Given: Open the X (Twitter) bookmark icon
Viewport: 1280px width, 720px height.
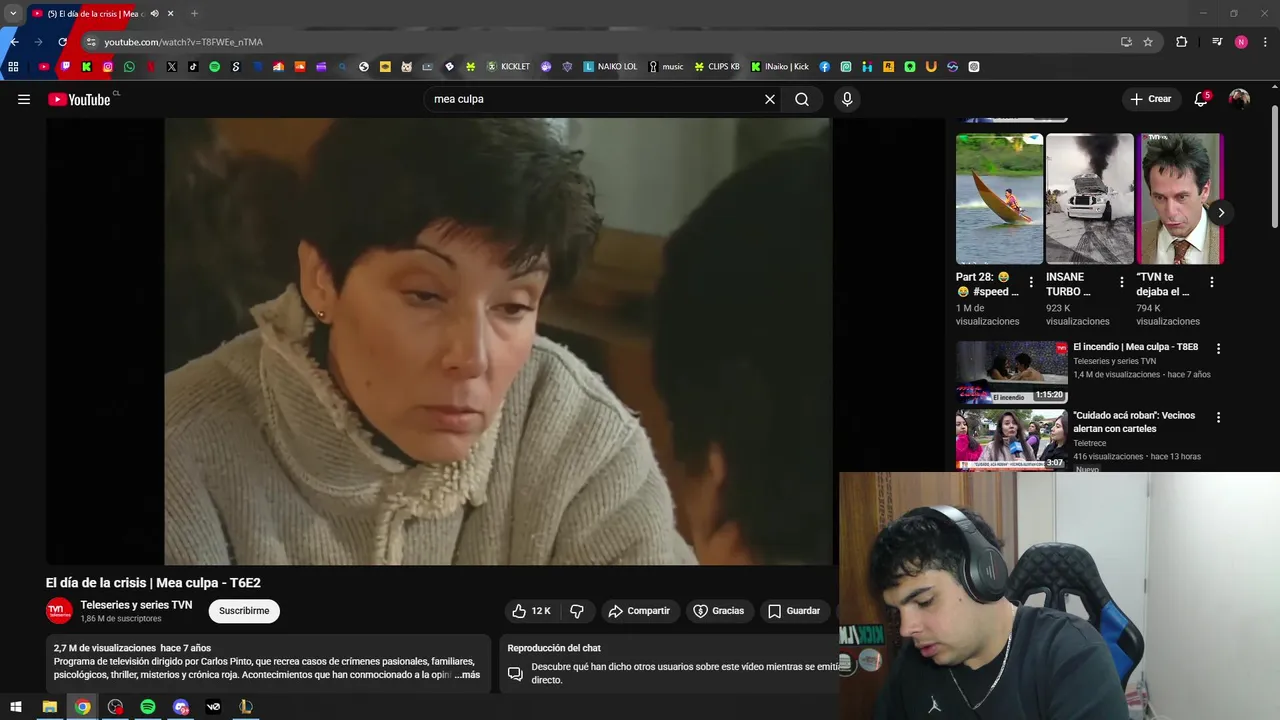Looking at the screenshot, I should coord(172,67).
